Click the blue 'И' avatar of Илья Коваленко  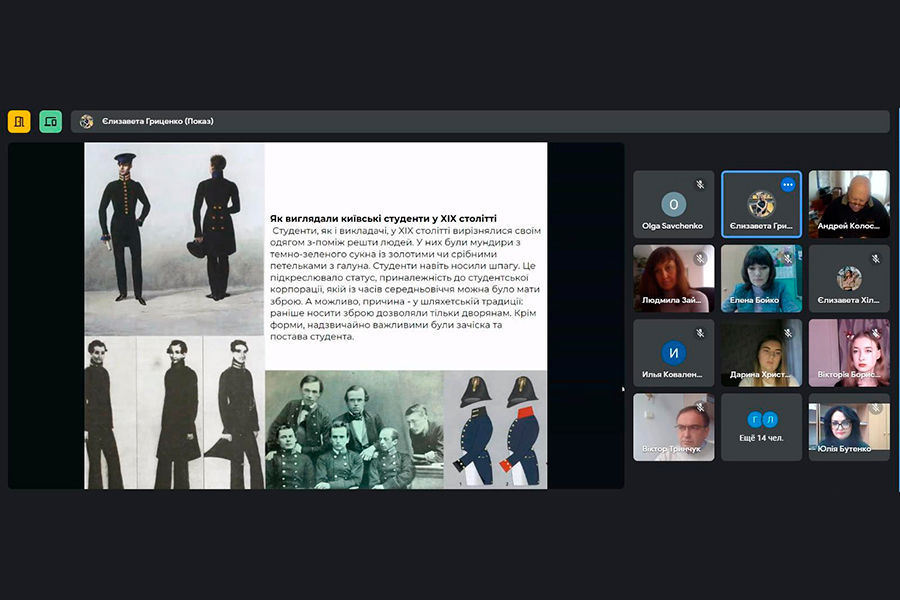point(673,353)
